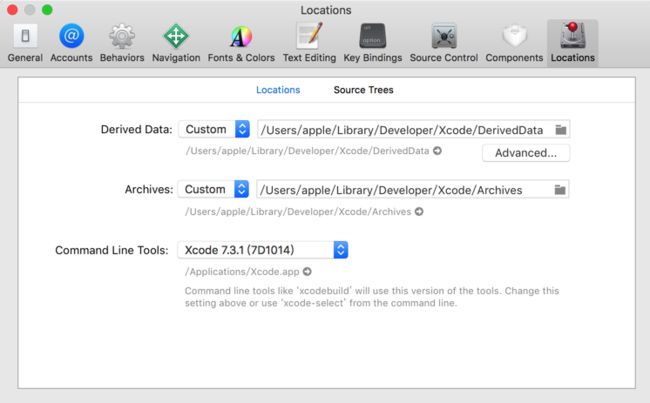The height and width of the screenshot is (403, 650).
Task: Open the Fonts & Colors preferences pane
Action: (x=241, y=43)
